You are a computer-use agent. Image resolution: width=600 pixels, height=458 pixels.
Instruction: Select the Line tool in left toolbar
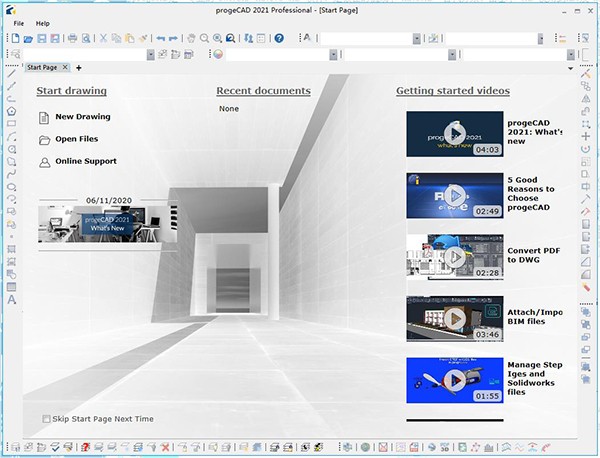pos(11,74)
